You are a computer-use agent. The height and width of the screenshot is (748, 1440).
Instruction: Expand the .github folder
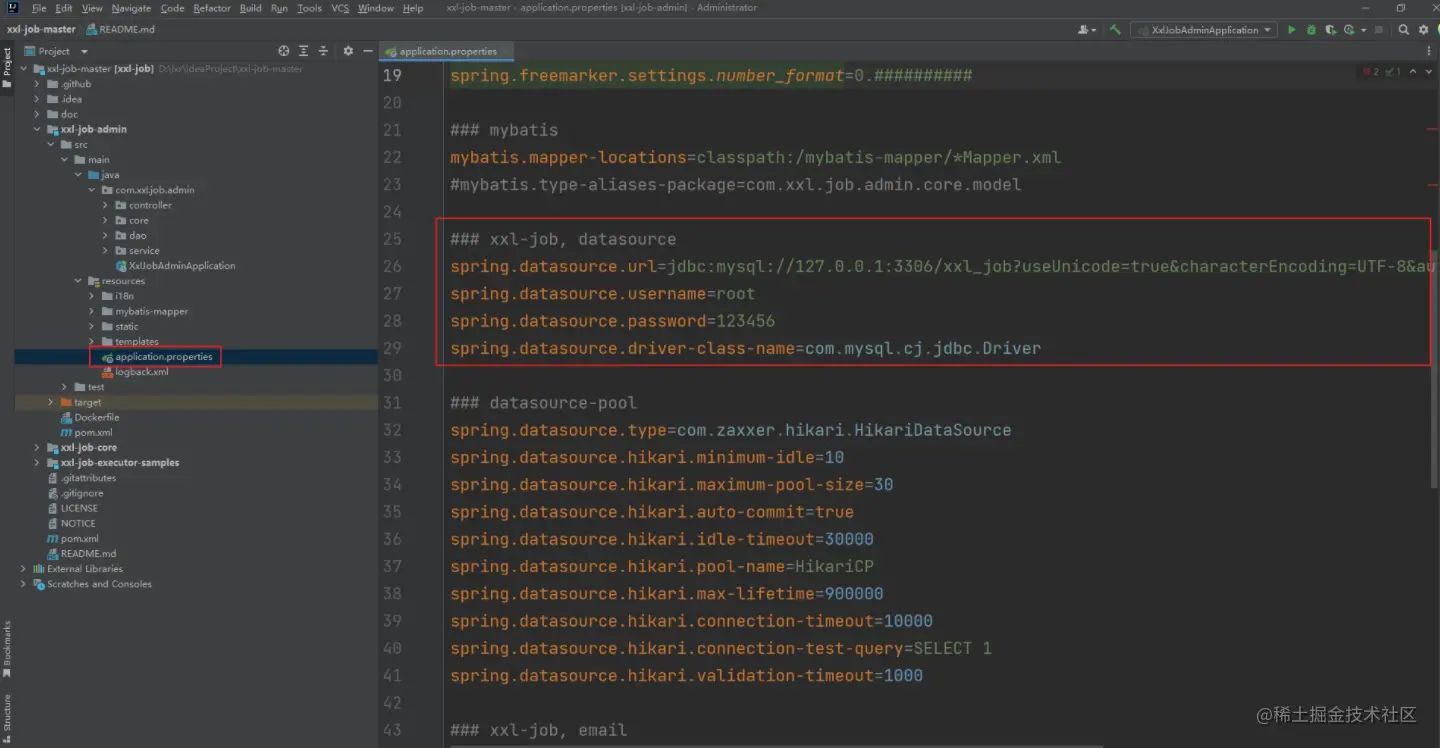(37, 84)
